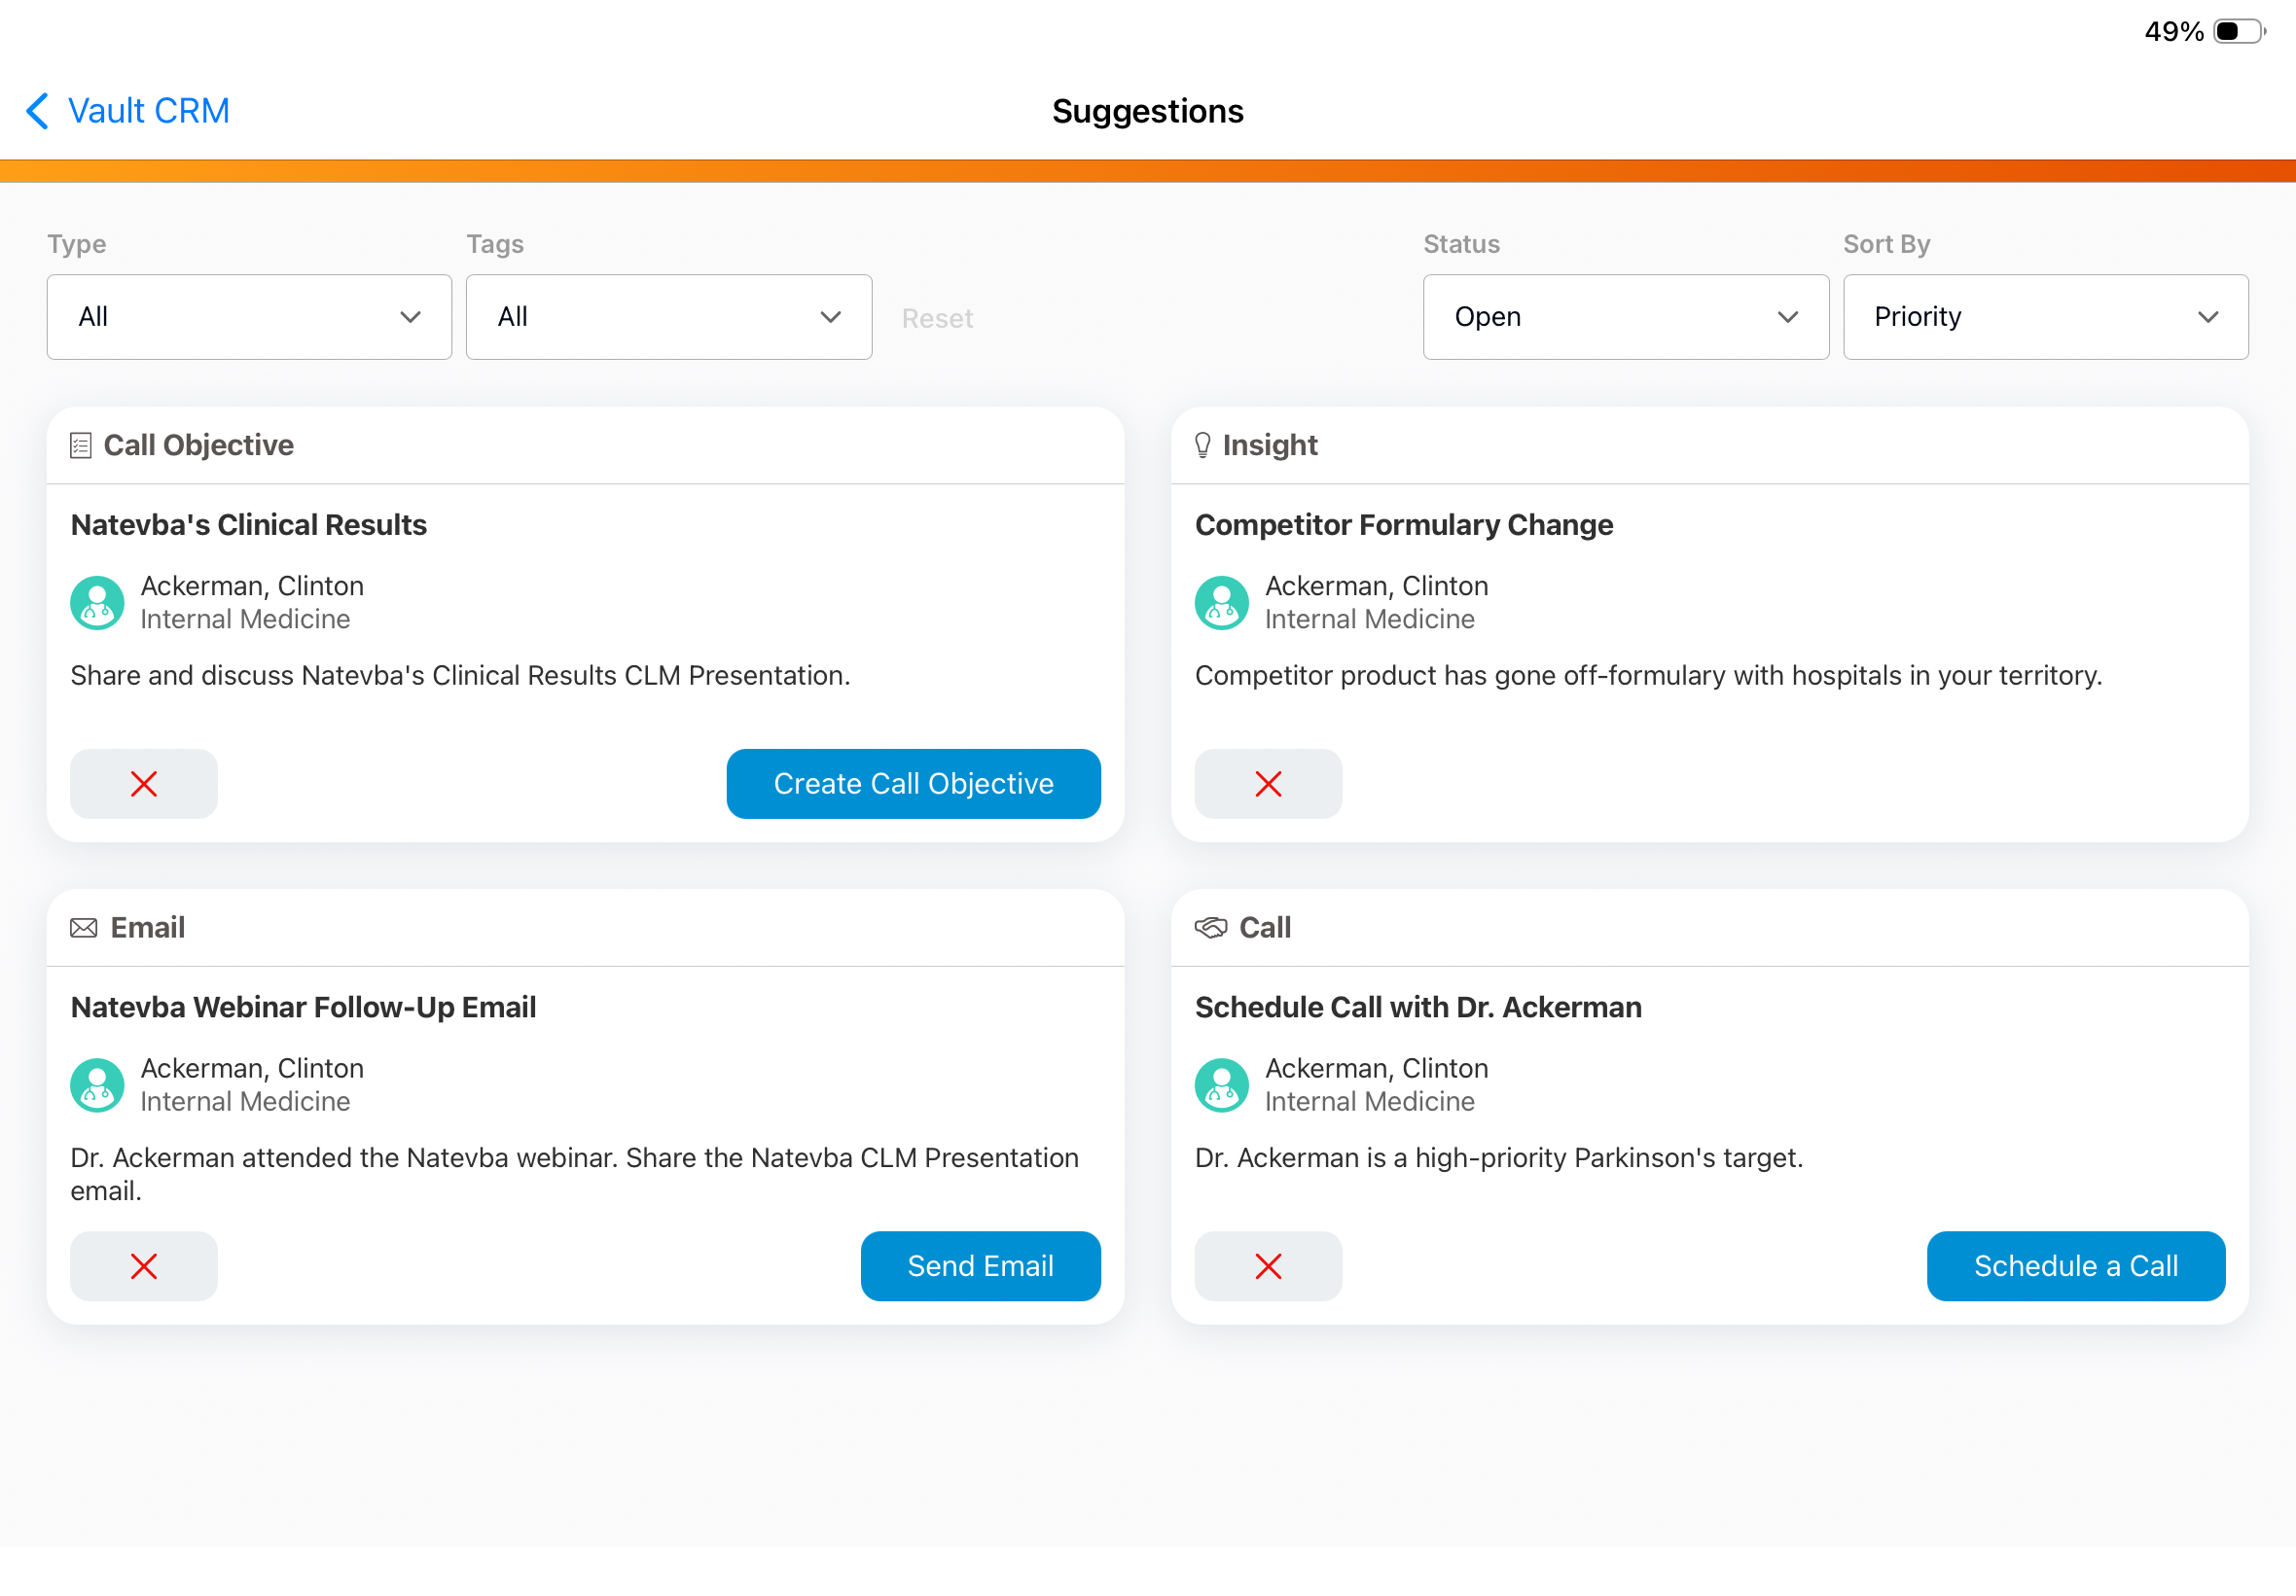
Task: Go back to Vault CRM
Action: [x=148, y=111]
